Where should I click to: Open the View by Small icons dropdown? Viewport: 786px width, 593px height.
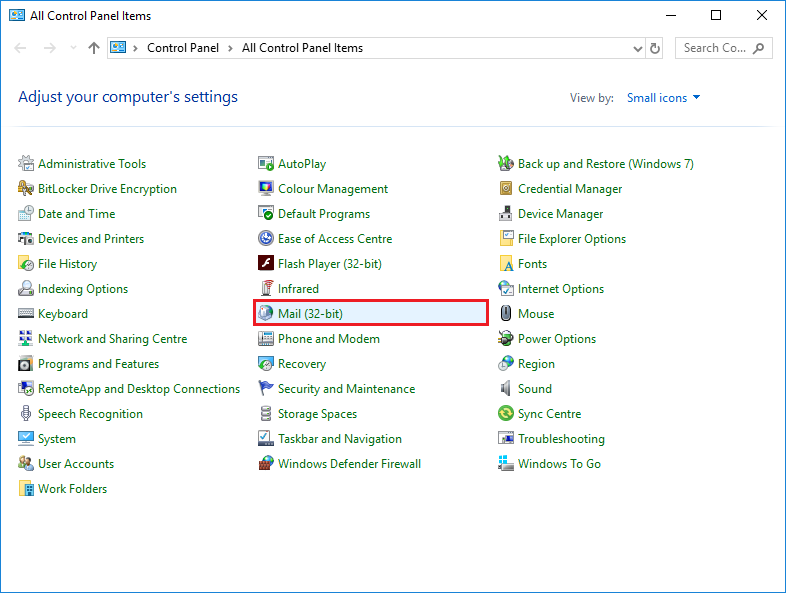[663, 98]
